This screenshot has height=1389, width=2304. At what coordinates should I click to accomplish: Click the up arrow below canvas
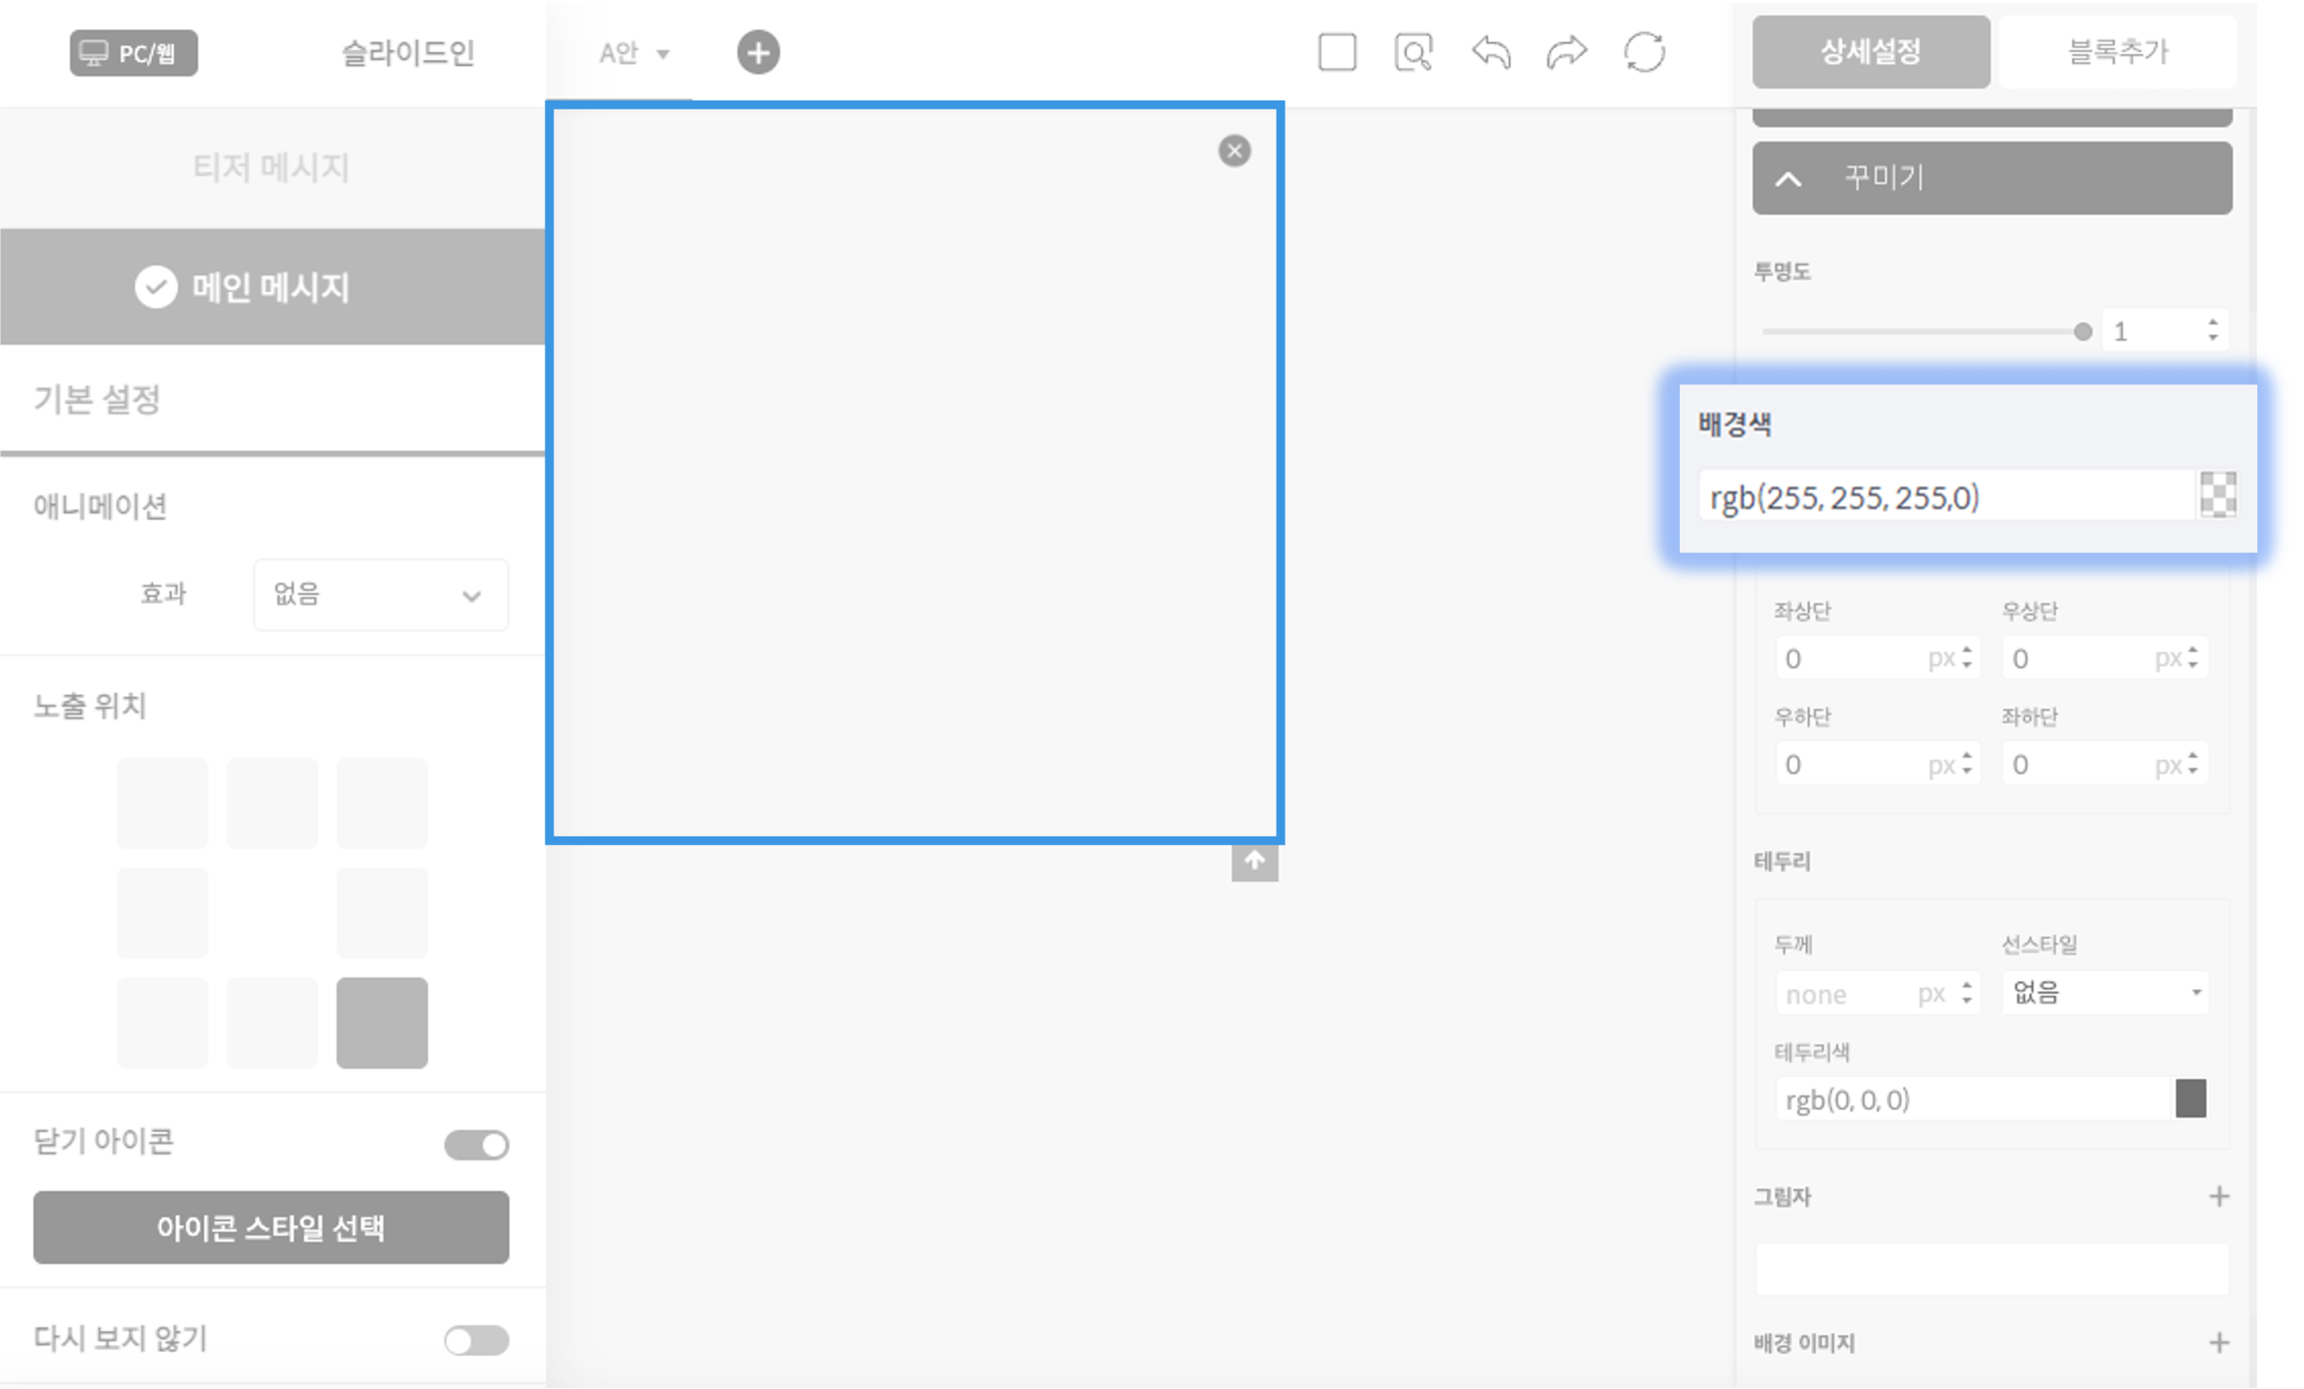click(x=1254, y=861)
